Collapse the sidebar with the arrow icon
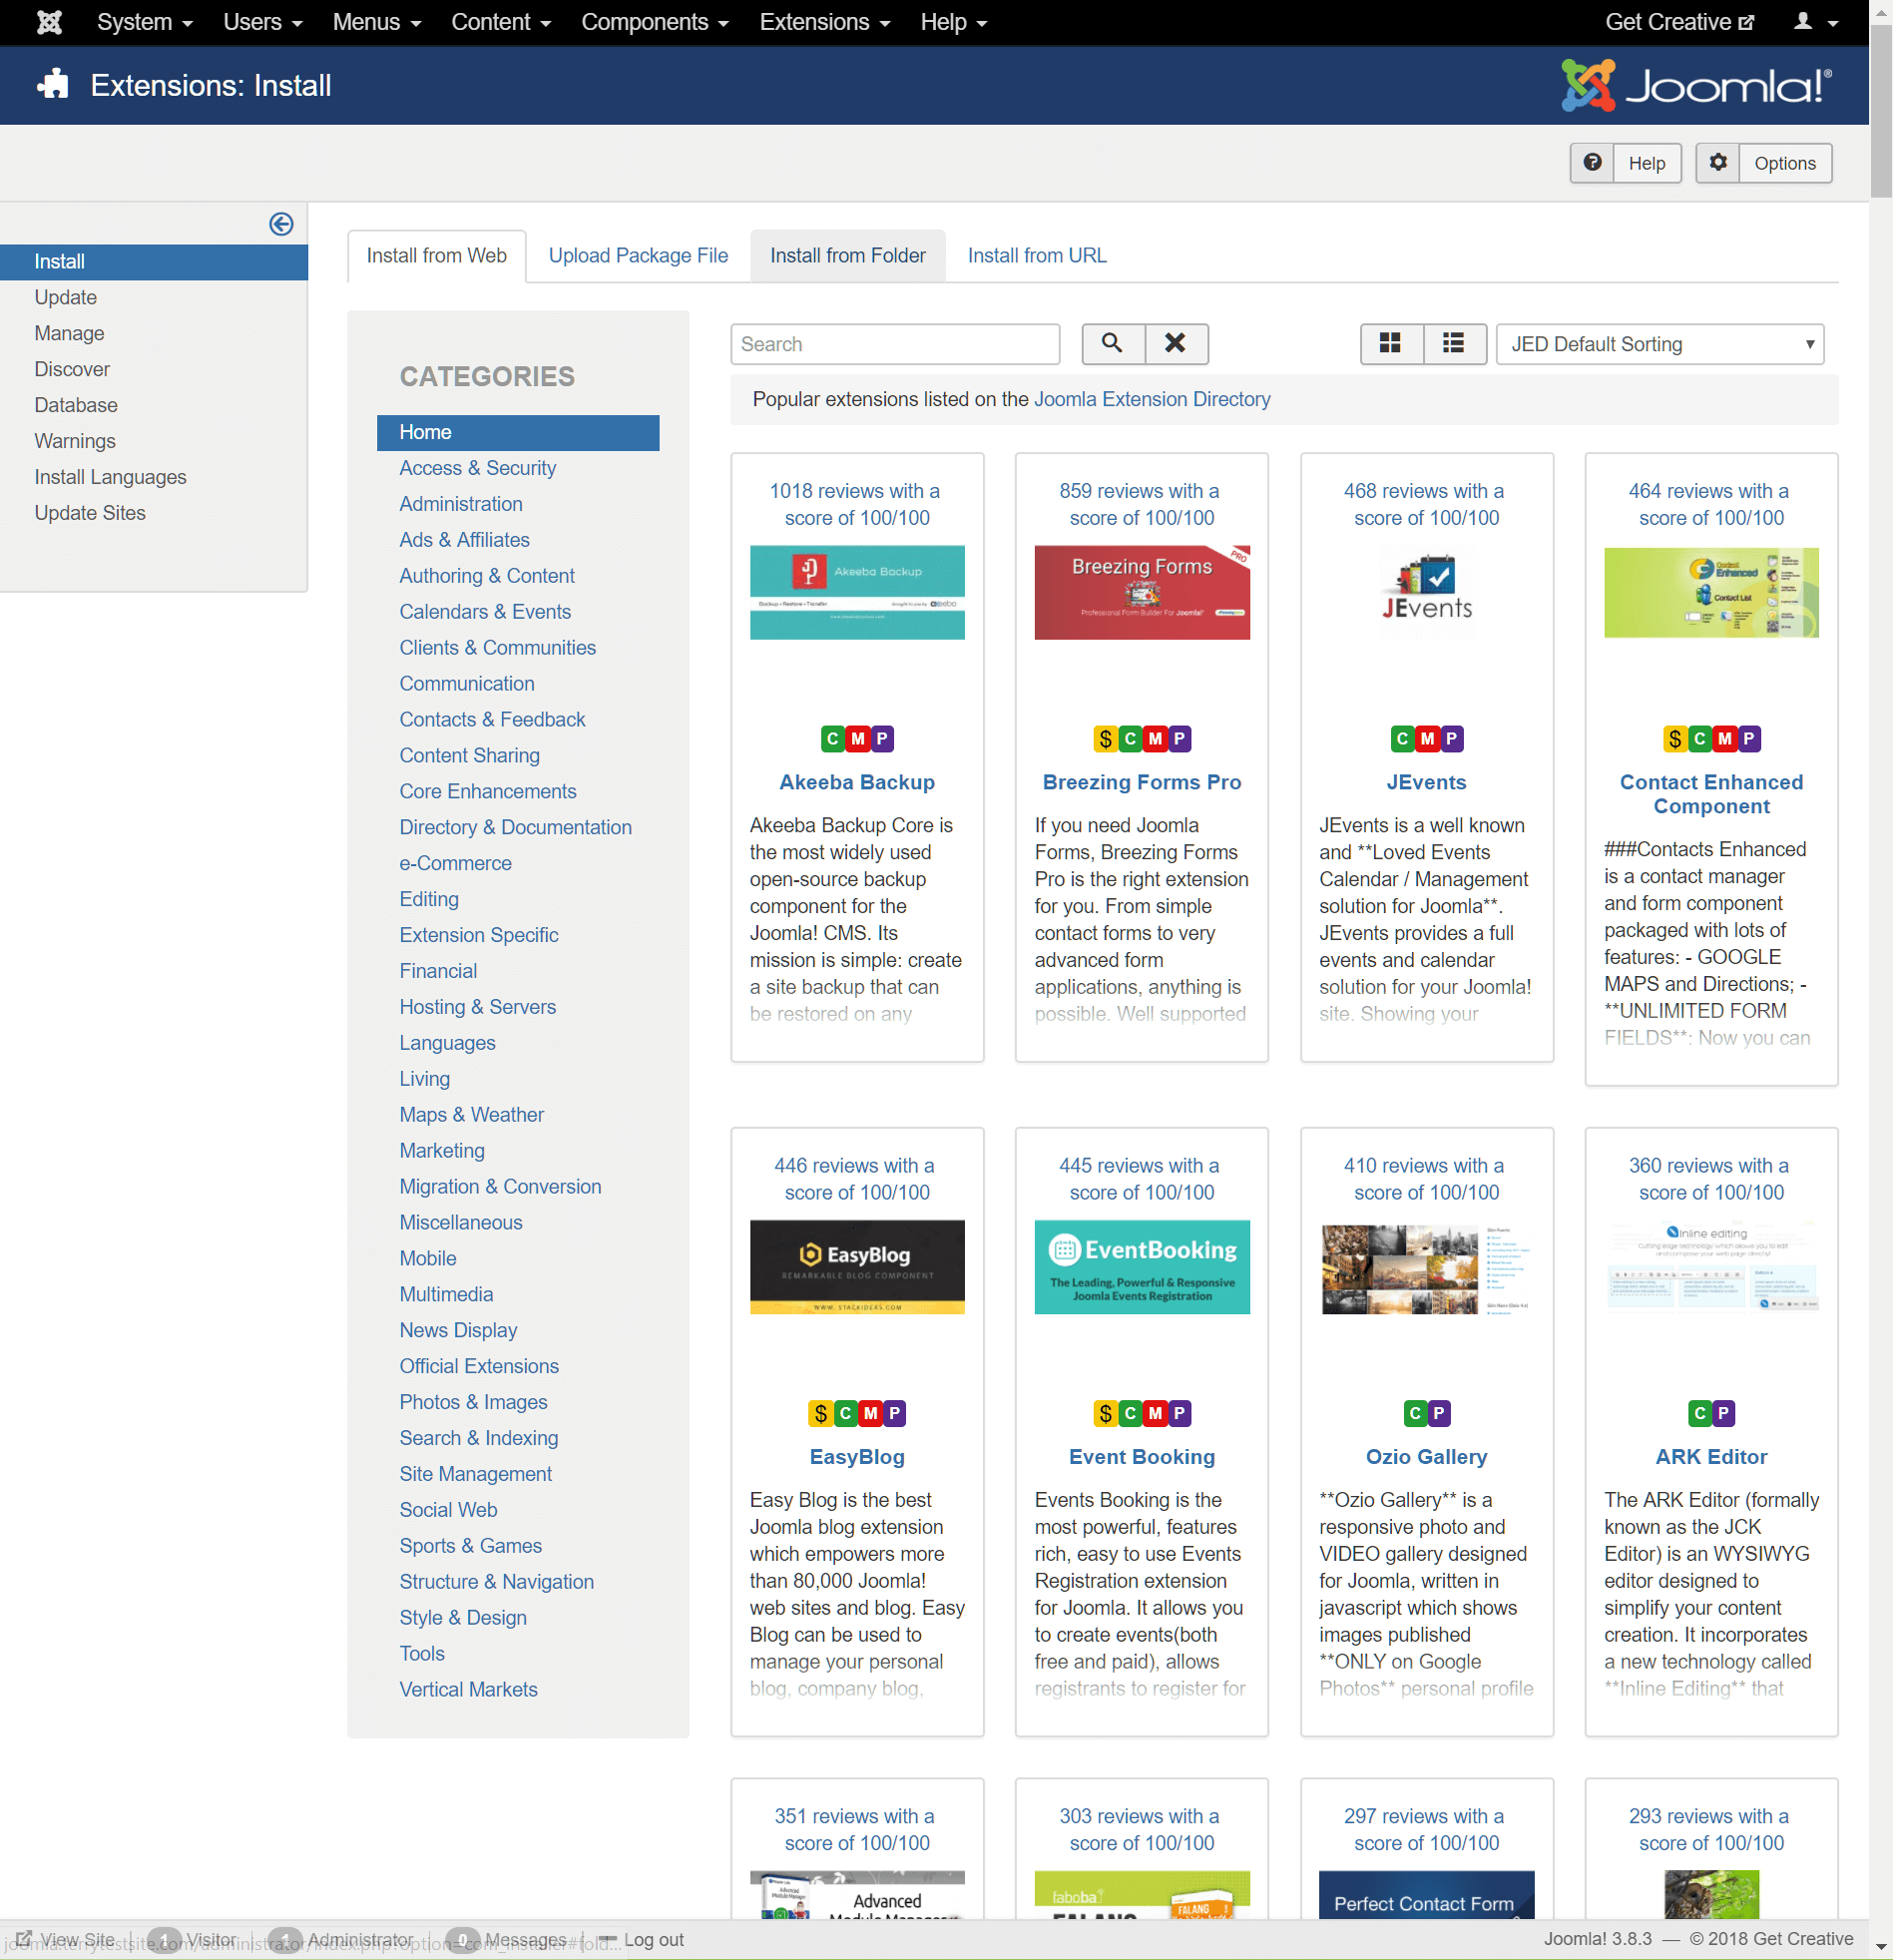1893x1960 pixels. tap(281, 224)
